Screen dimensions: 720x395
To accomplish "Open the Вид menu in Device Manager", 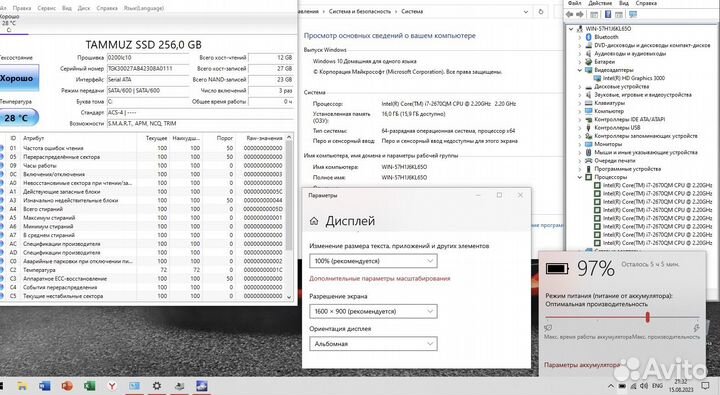I will pyautogui.click(x=624, y=3).
